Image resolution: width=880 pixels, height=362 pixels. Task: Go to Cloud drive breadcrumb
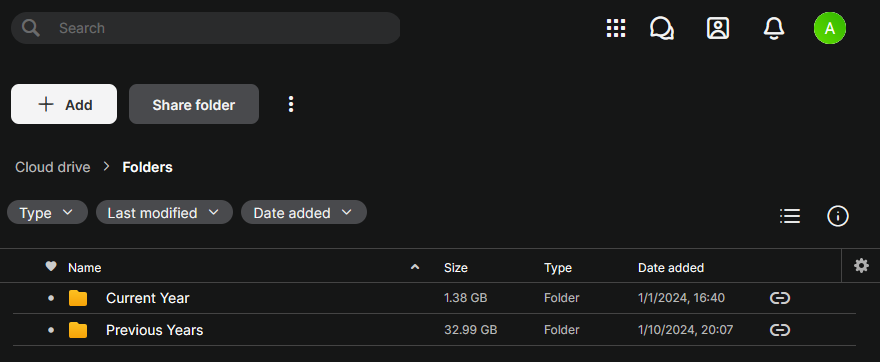pyautogui.click(x=53, y=167)
